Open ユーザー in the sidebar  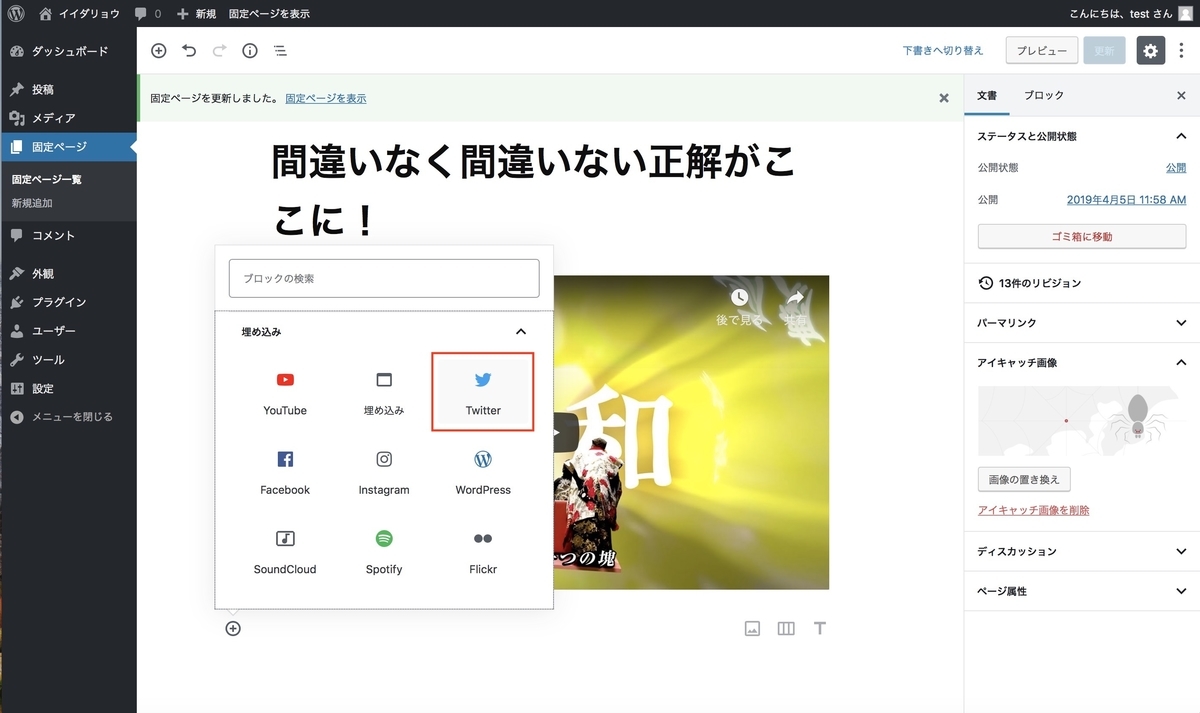point(68,331)
